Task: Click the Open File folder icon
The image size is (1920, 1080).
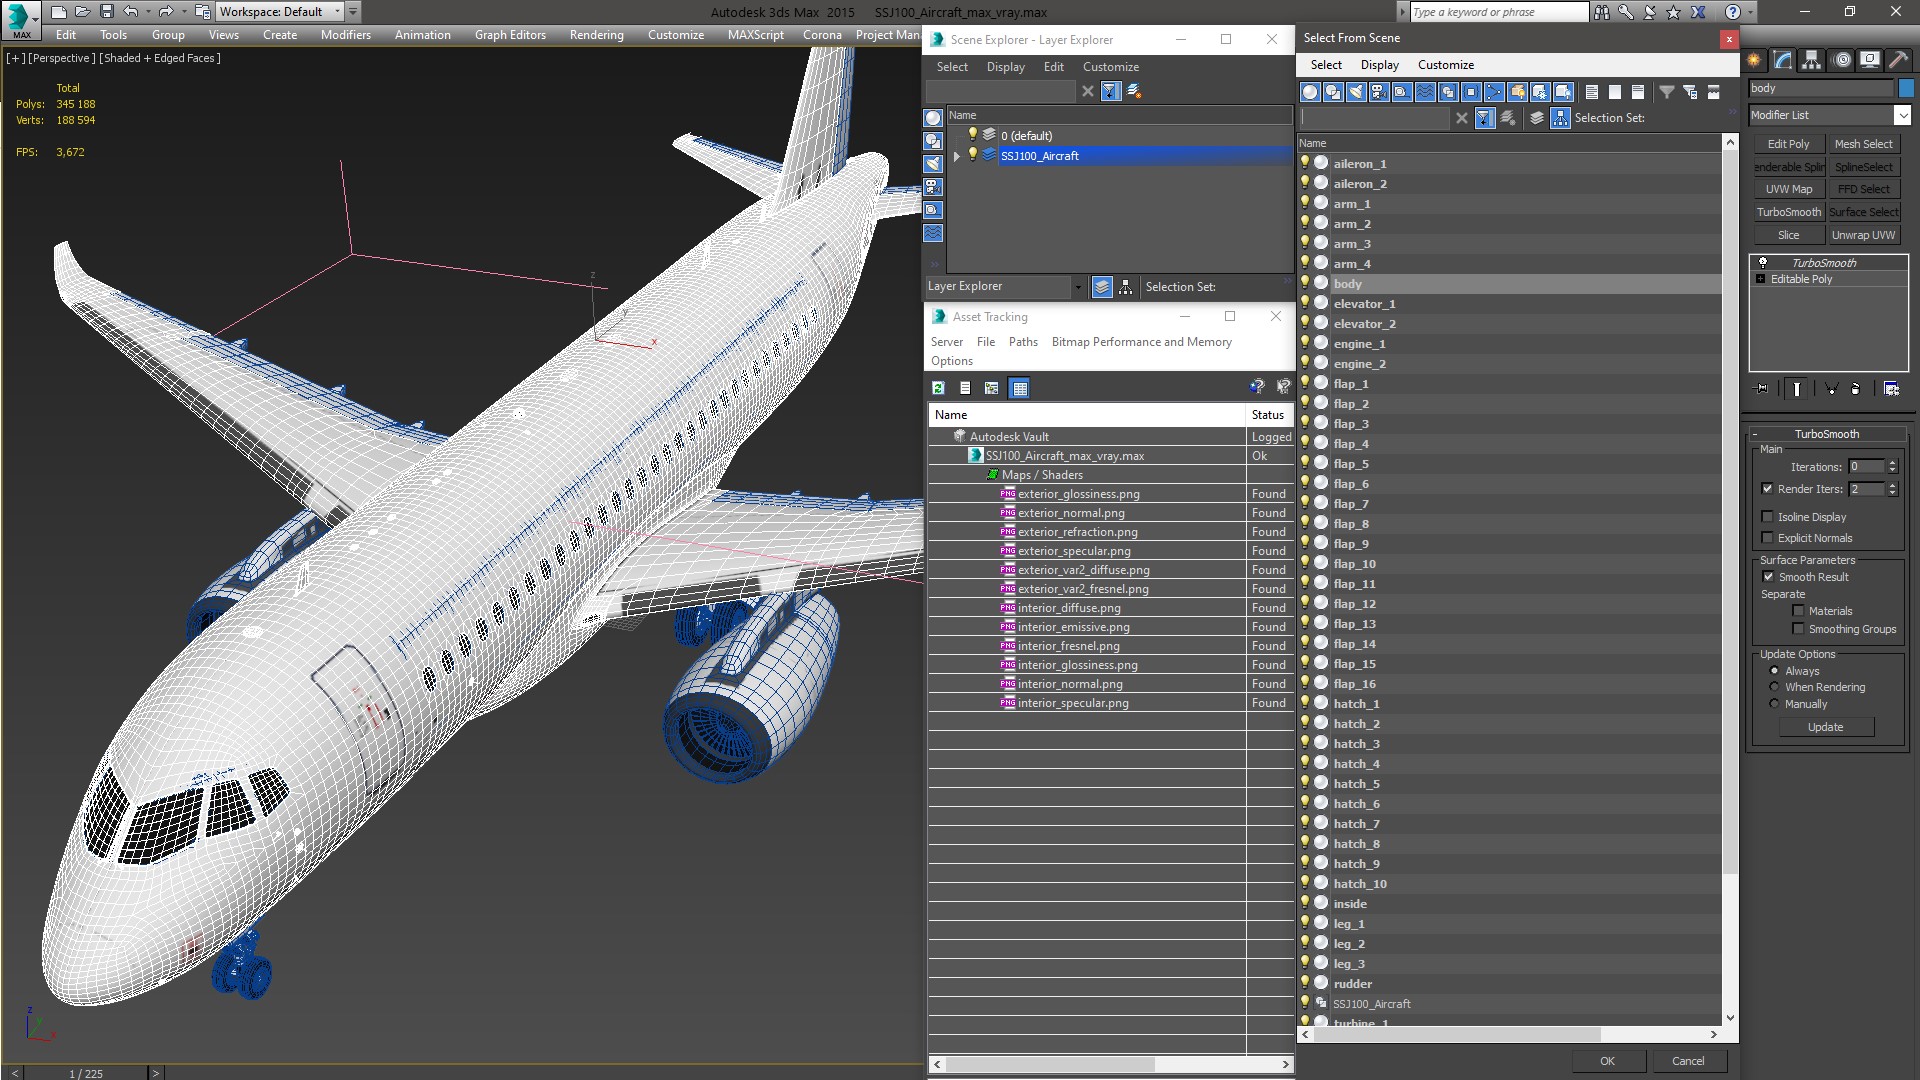Action: (83, 12)
